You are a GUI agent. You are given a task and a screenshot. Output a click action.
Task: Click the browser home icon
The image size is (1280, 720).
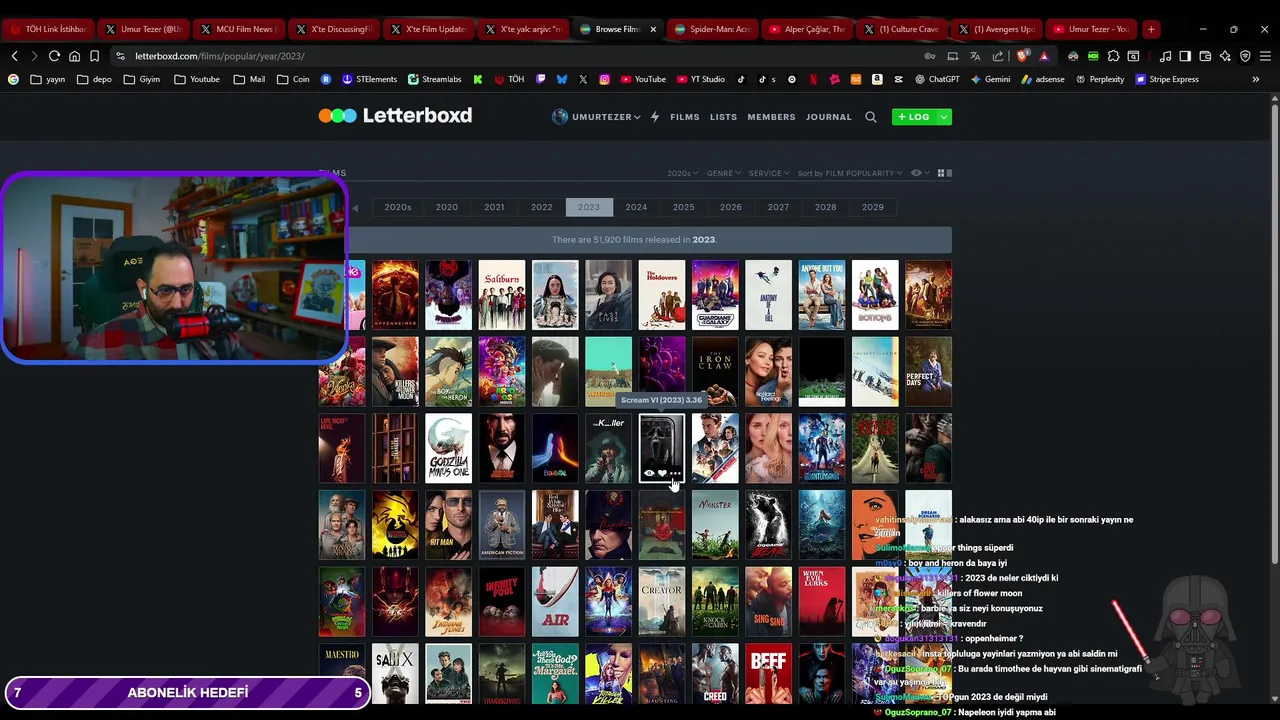tap(74, 56)
